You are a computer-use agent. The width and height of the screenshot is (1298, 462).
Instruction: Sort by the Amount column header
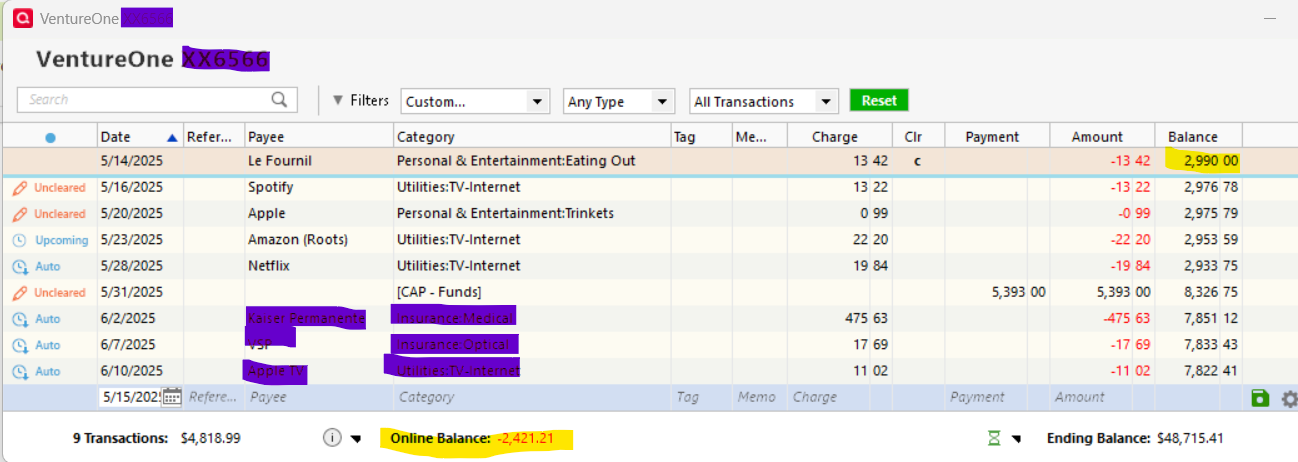[x=1102, y=137]
